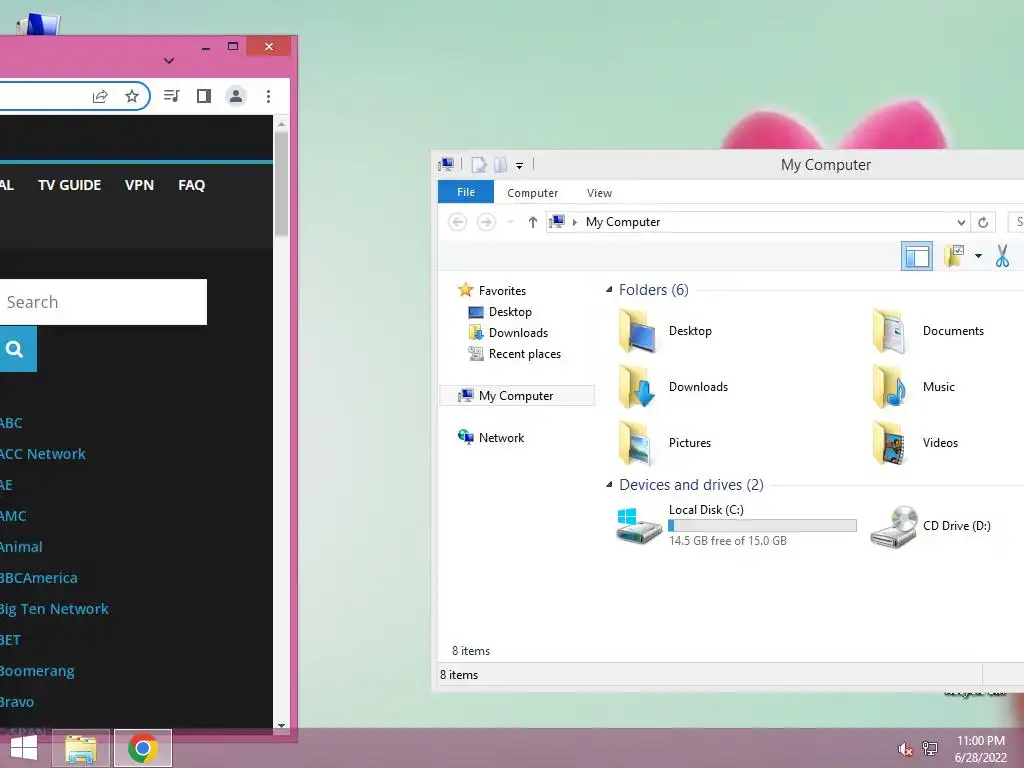Select the CD Drive (D:)
1024x768 pixels.
931,526
